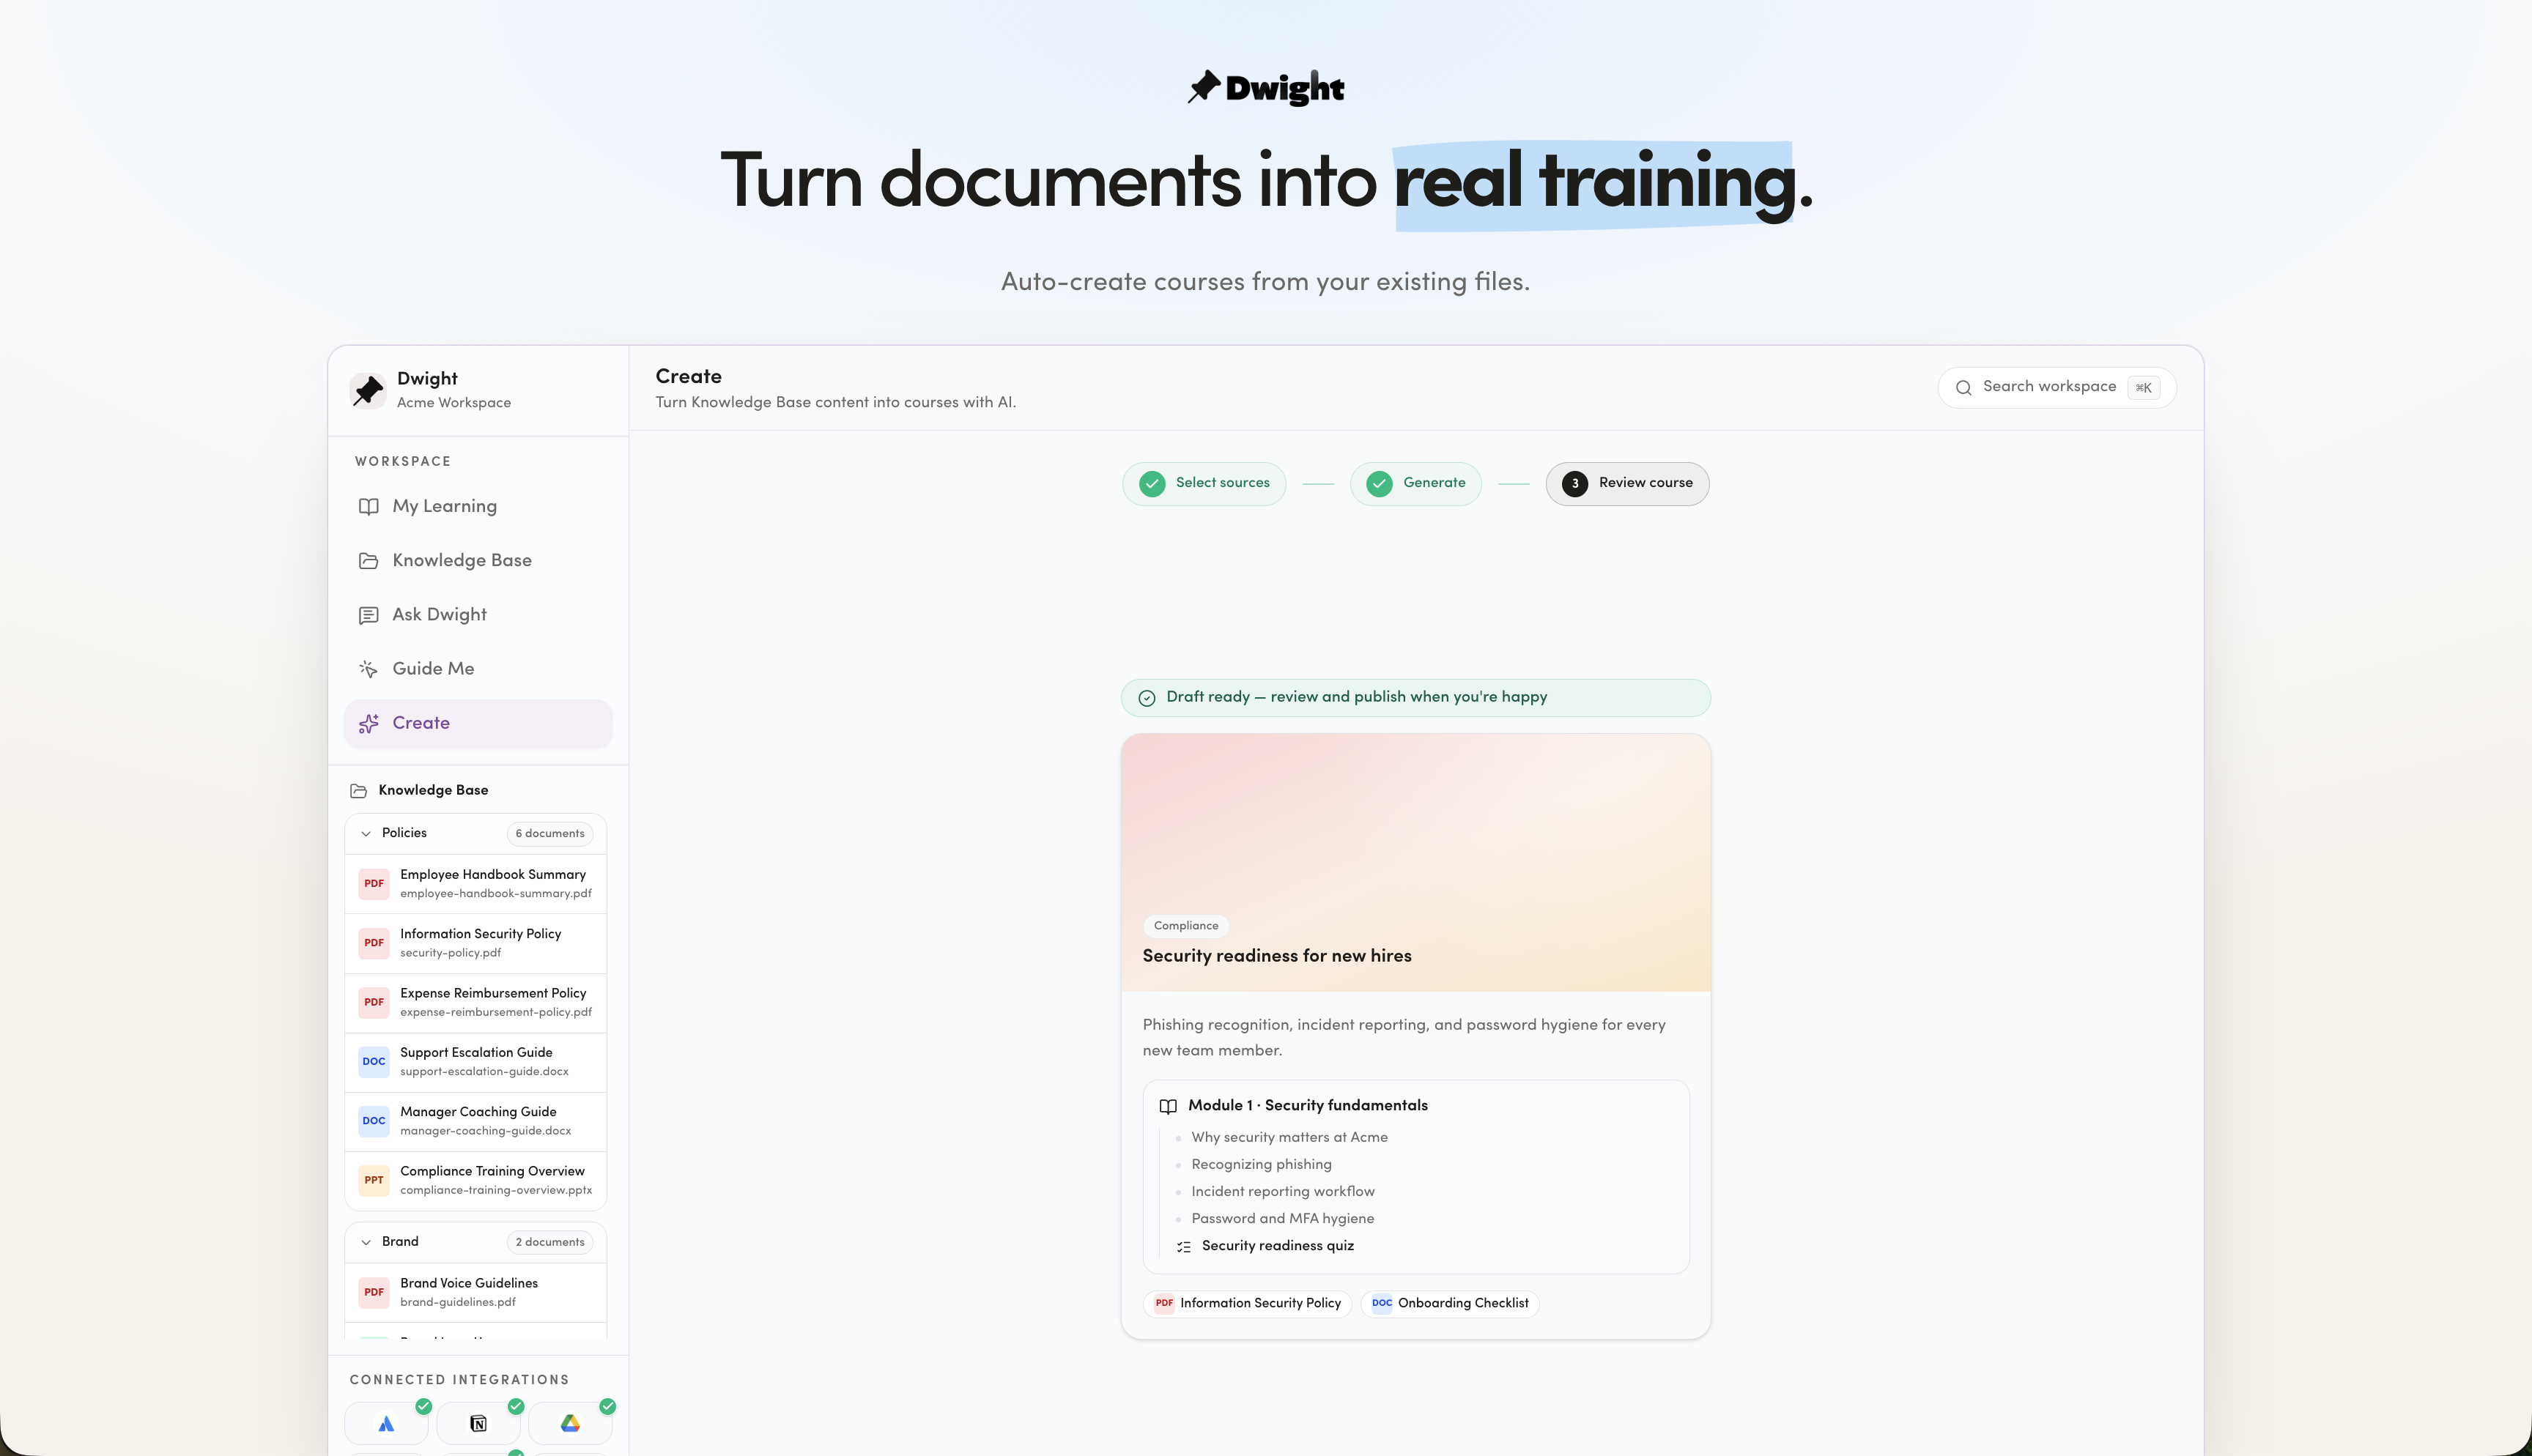Viewport: 2532px width, 1456px height.
Task: Click DOC icon of Support Escalation Guide
Action: click(x=374, y=1062)
